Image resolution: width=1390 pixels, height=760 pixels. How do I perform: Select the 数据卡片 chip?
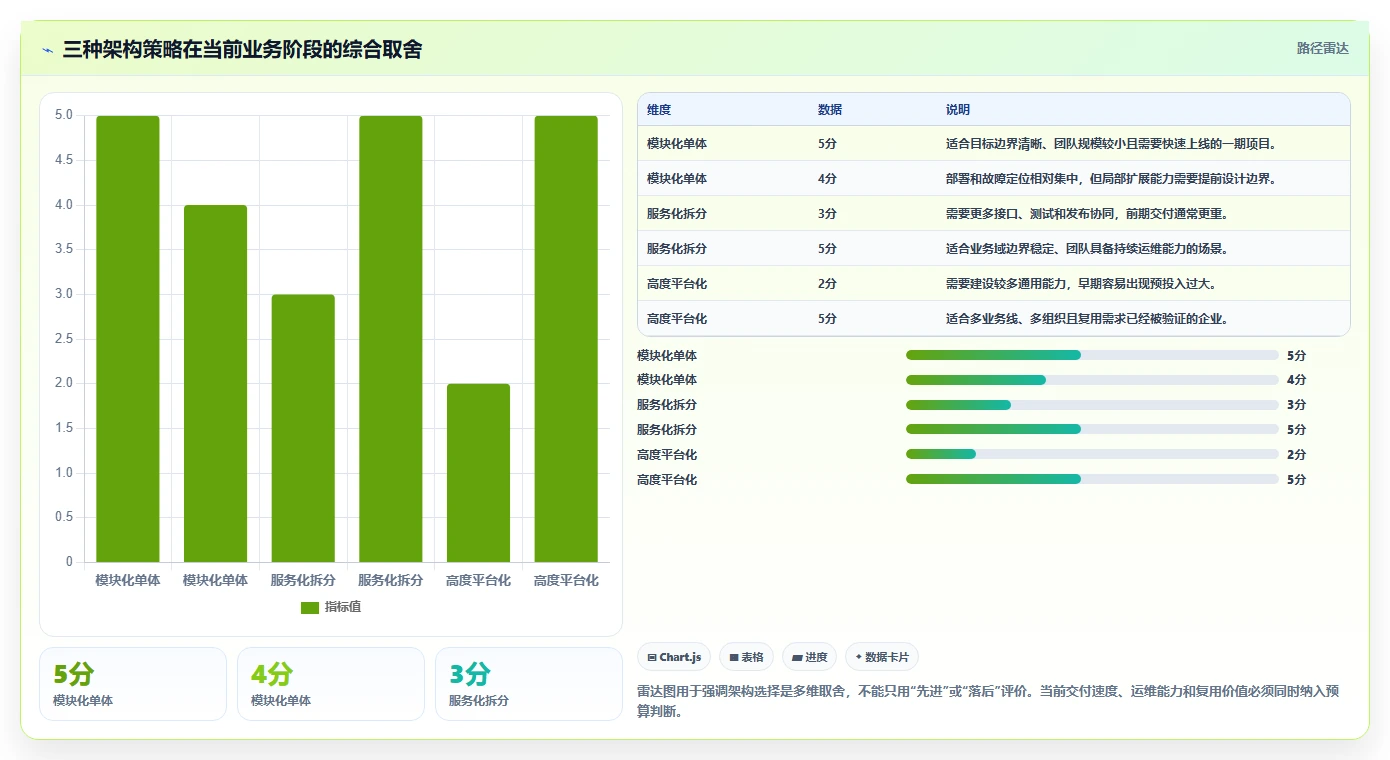(x=882, y=657)
